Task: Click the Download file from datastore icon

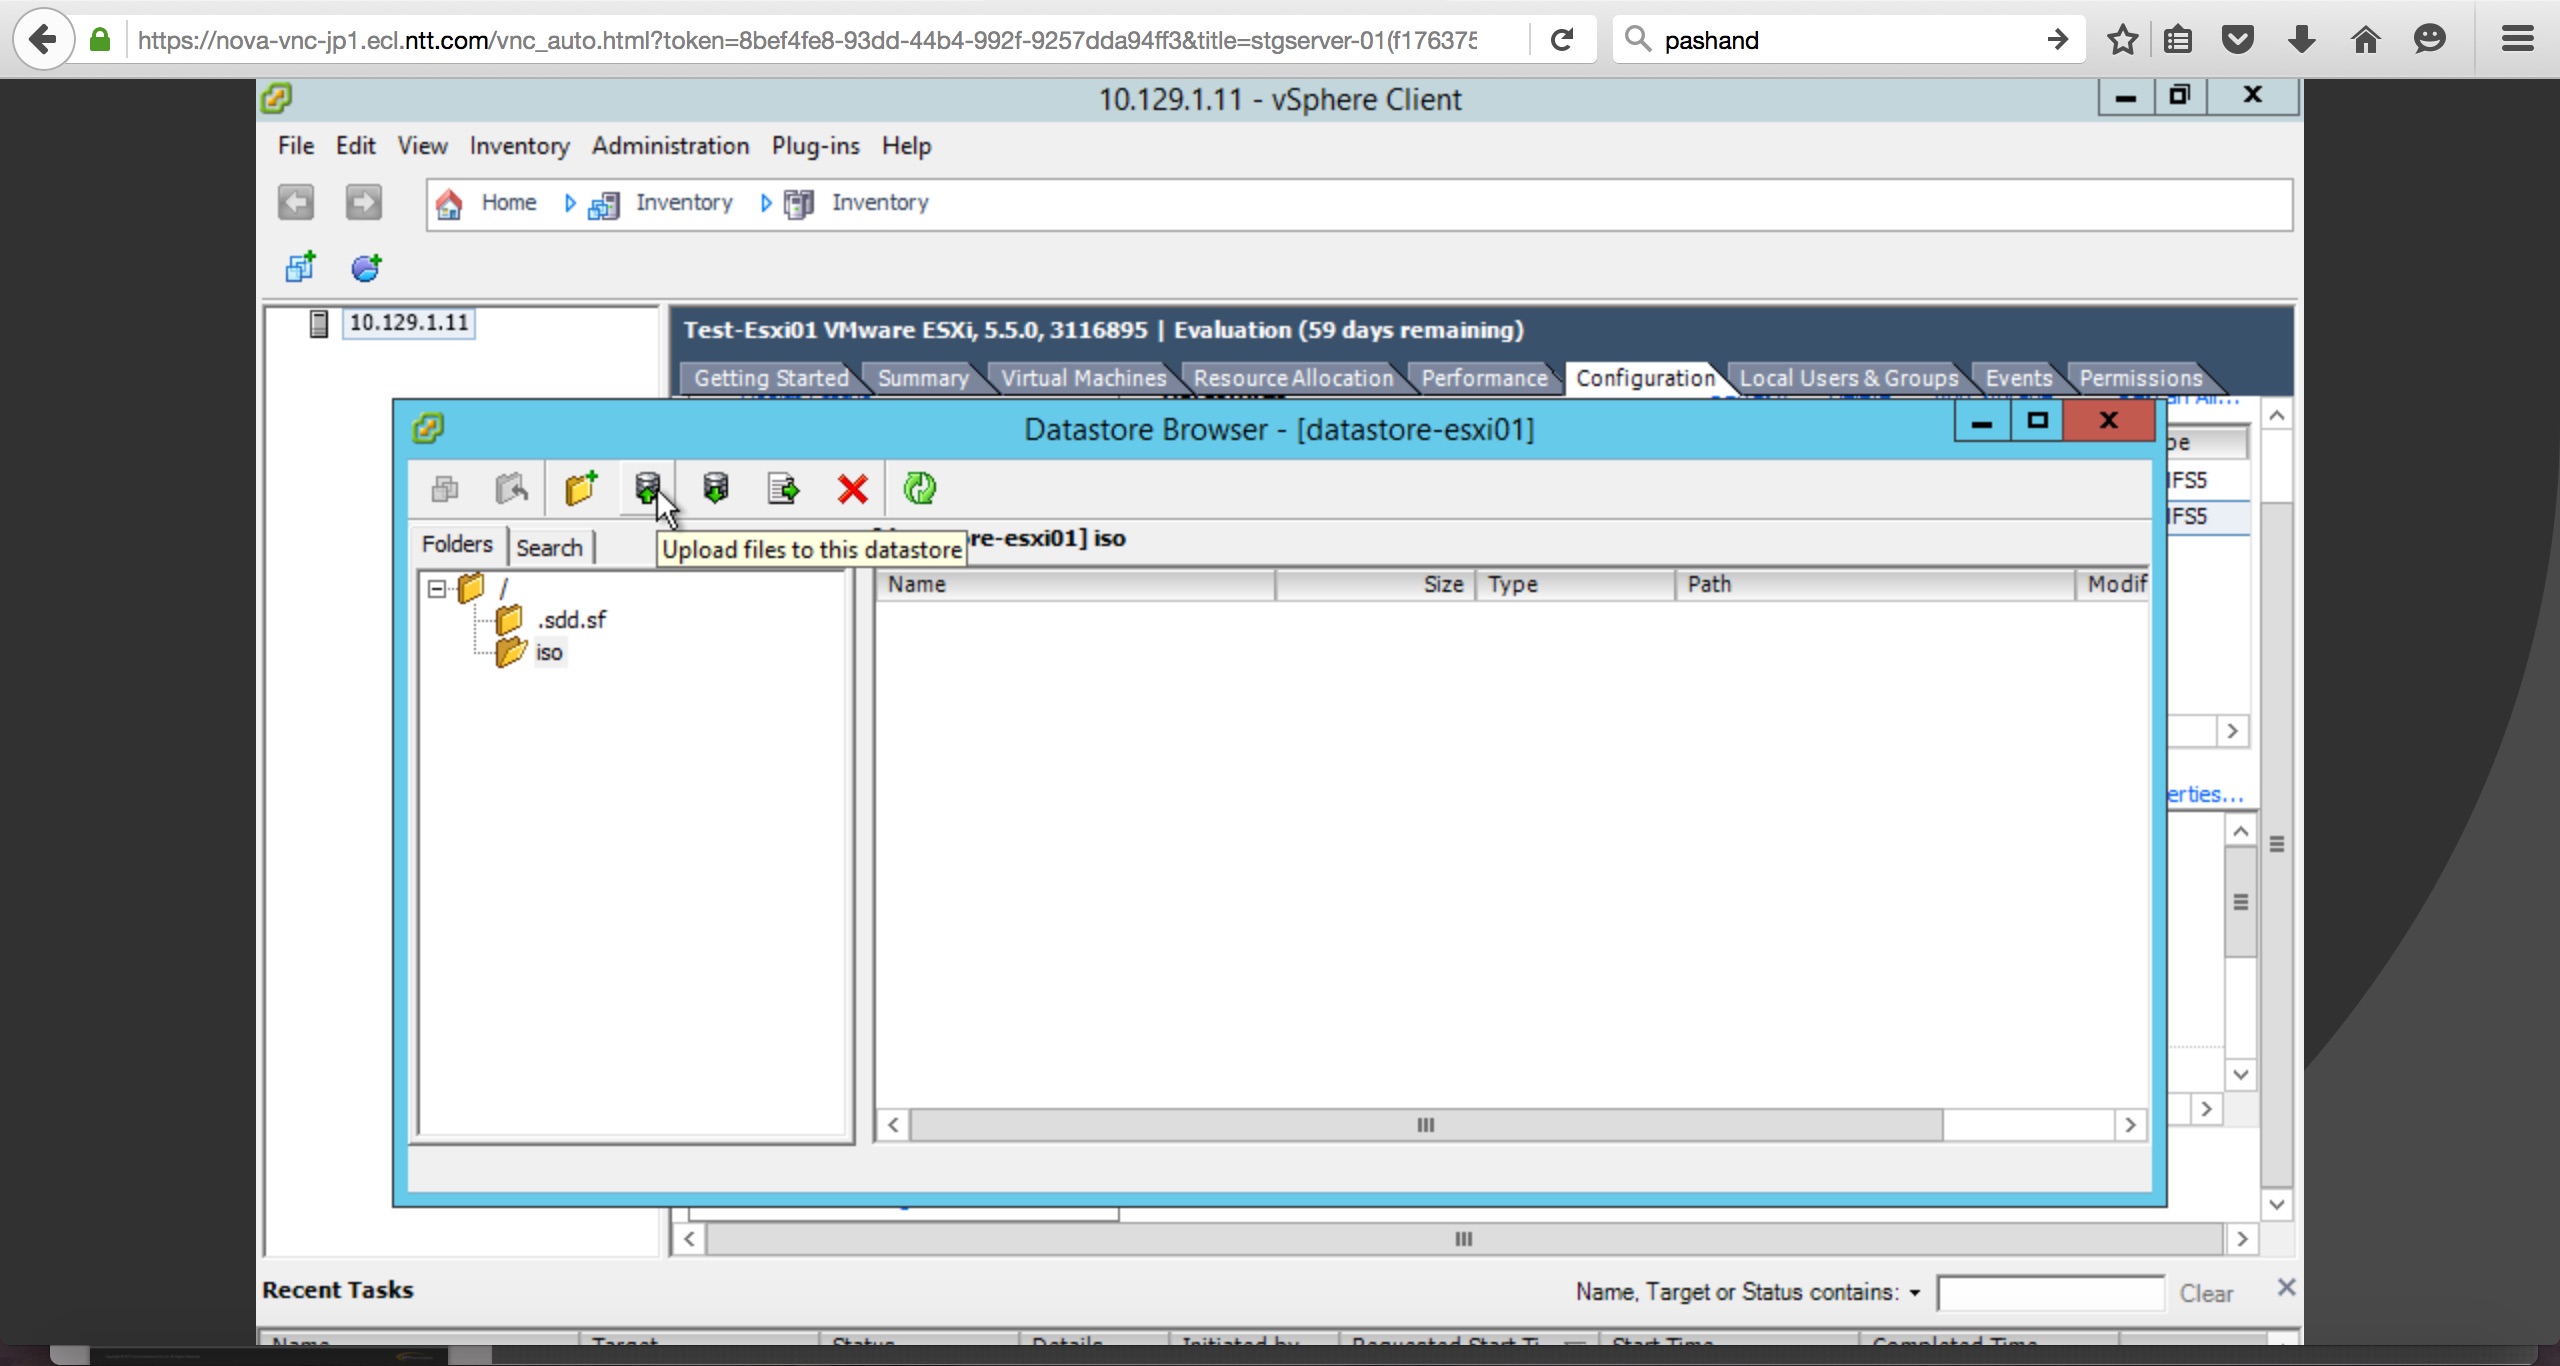Action: pos(715,488)
